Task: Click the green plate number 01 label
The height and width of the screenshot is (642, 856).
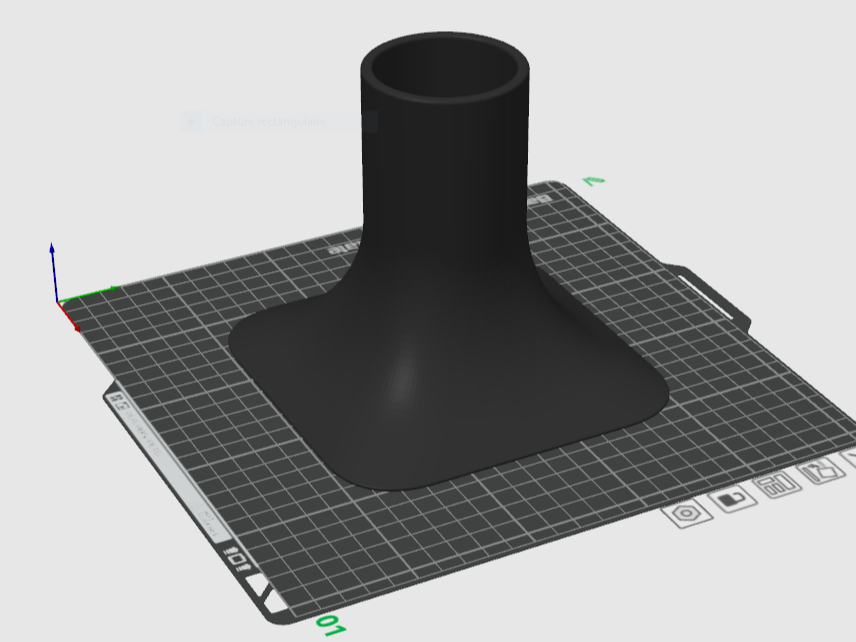Action: (331, 625)
